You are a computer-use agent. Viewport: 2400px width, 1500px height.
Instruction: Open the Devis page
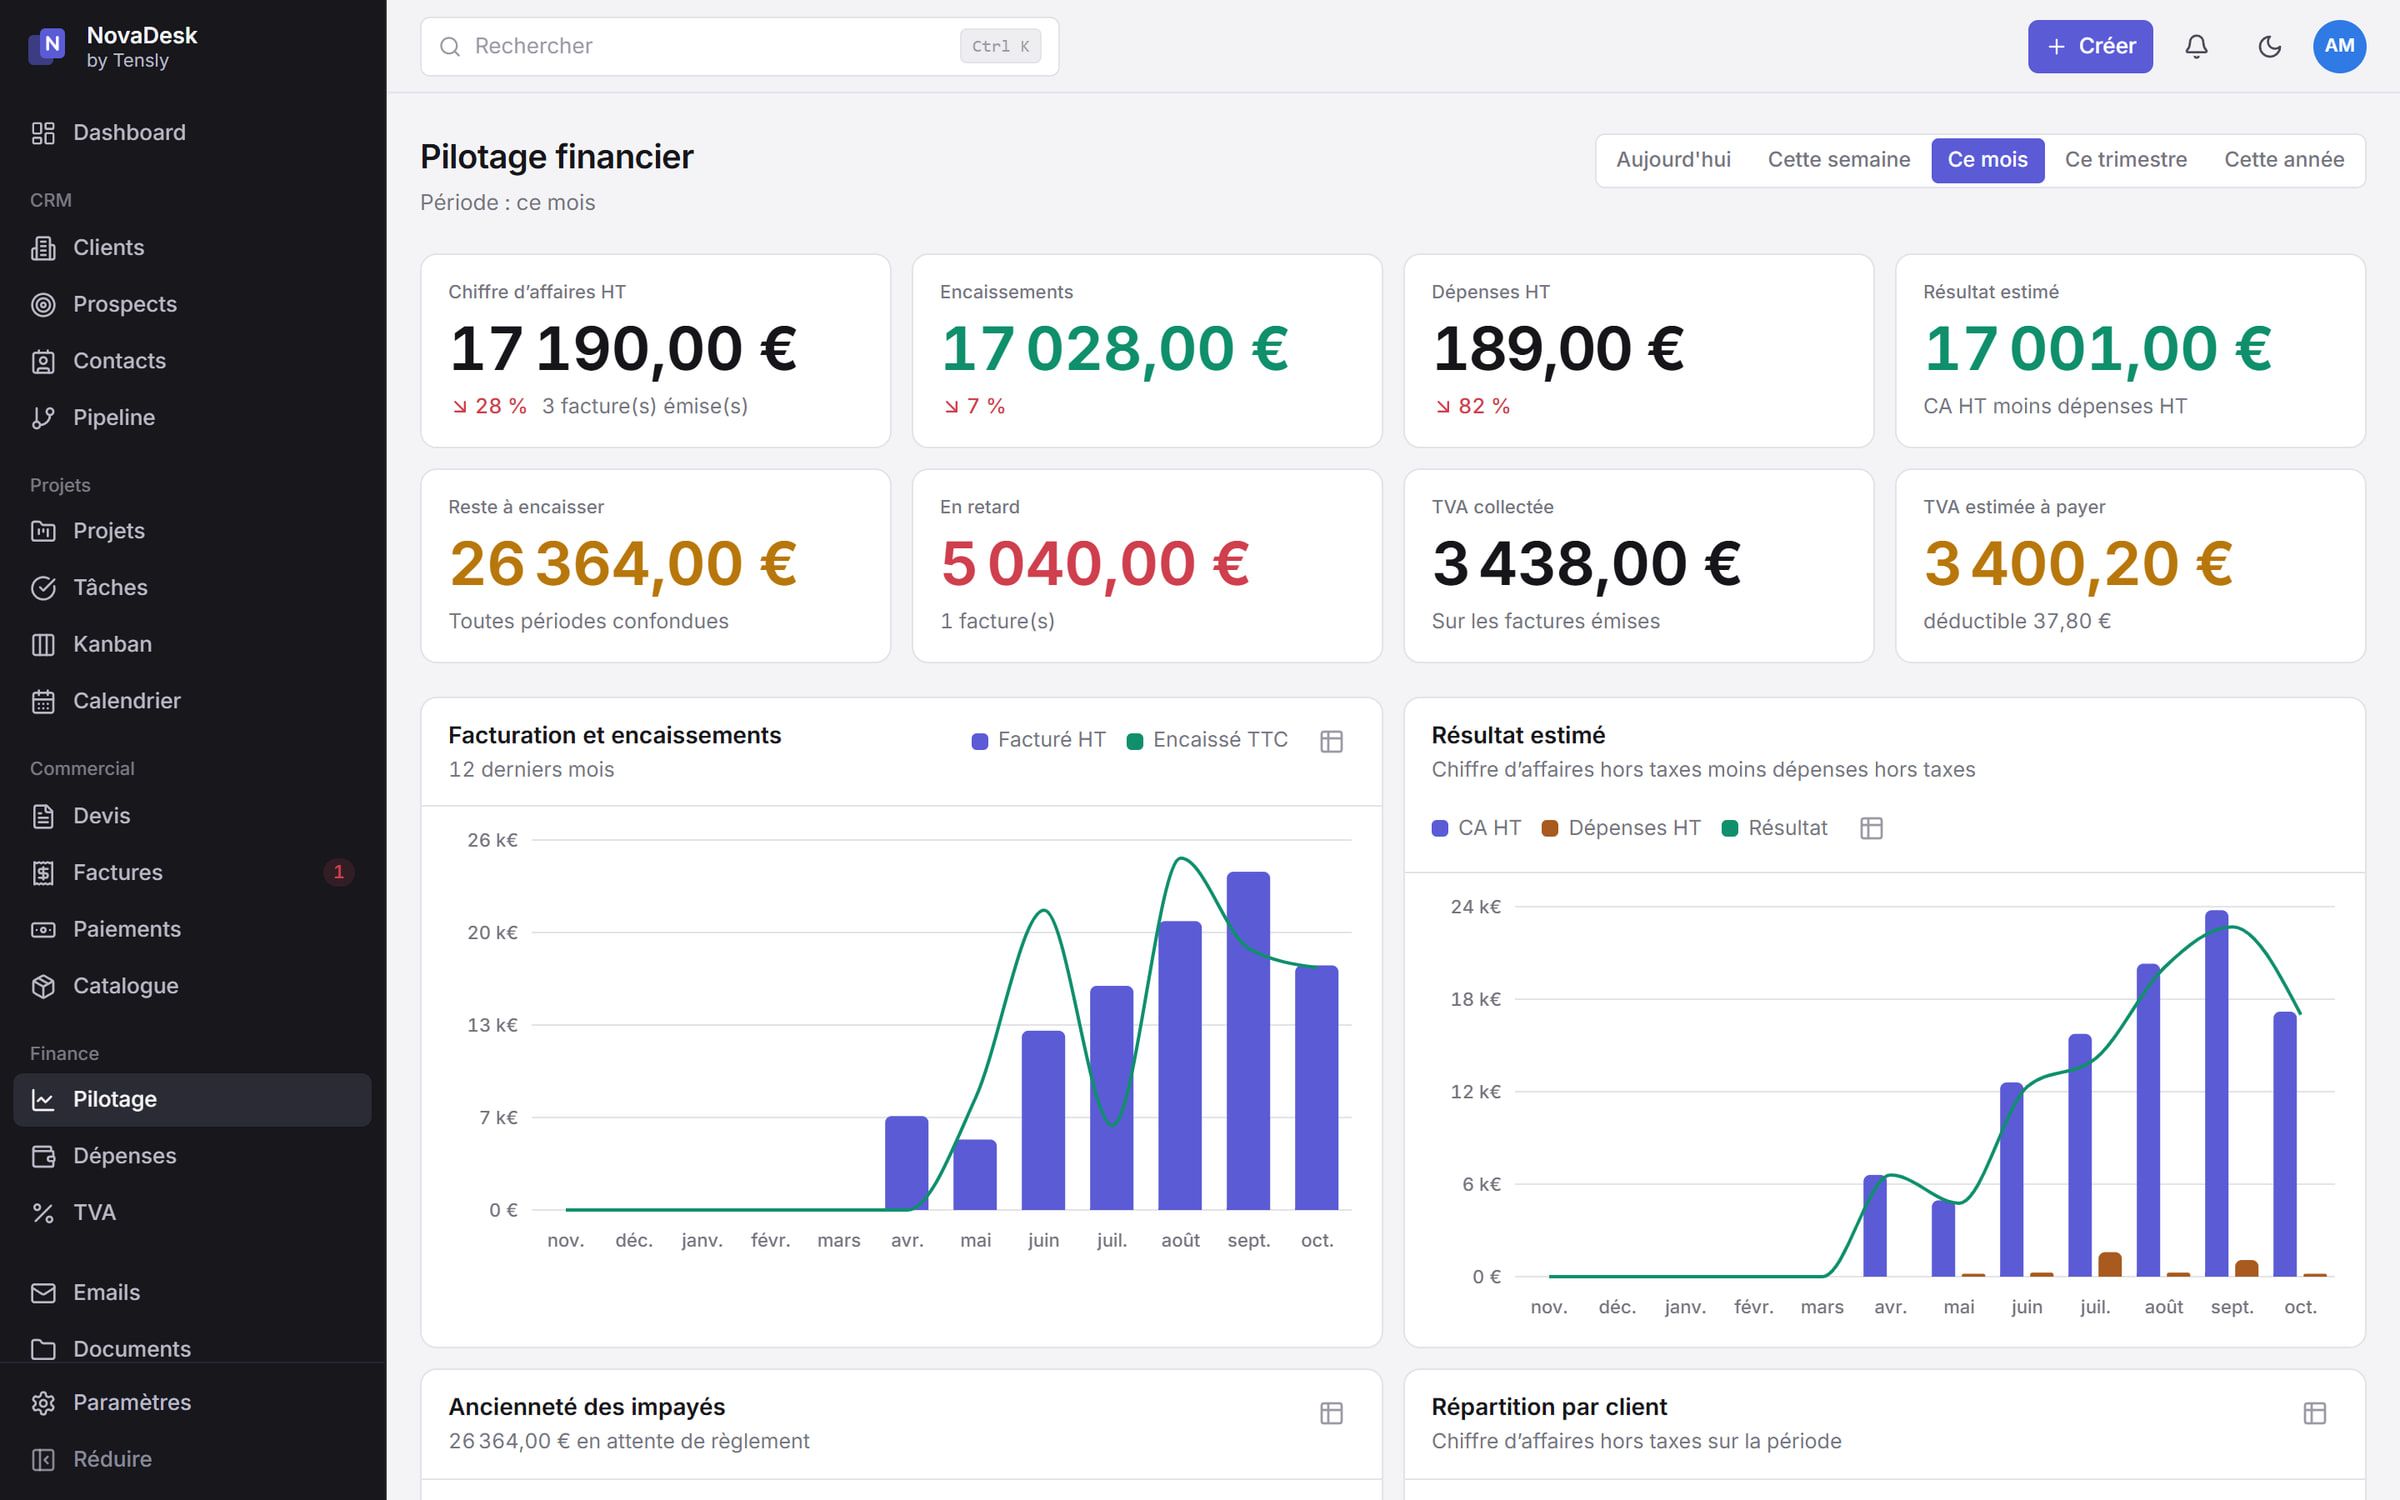[192, 816]
